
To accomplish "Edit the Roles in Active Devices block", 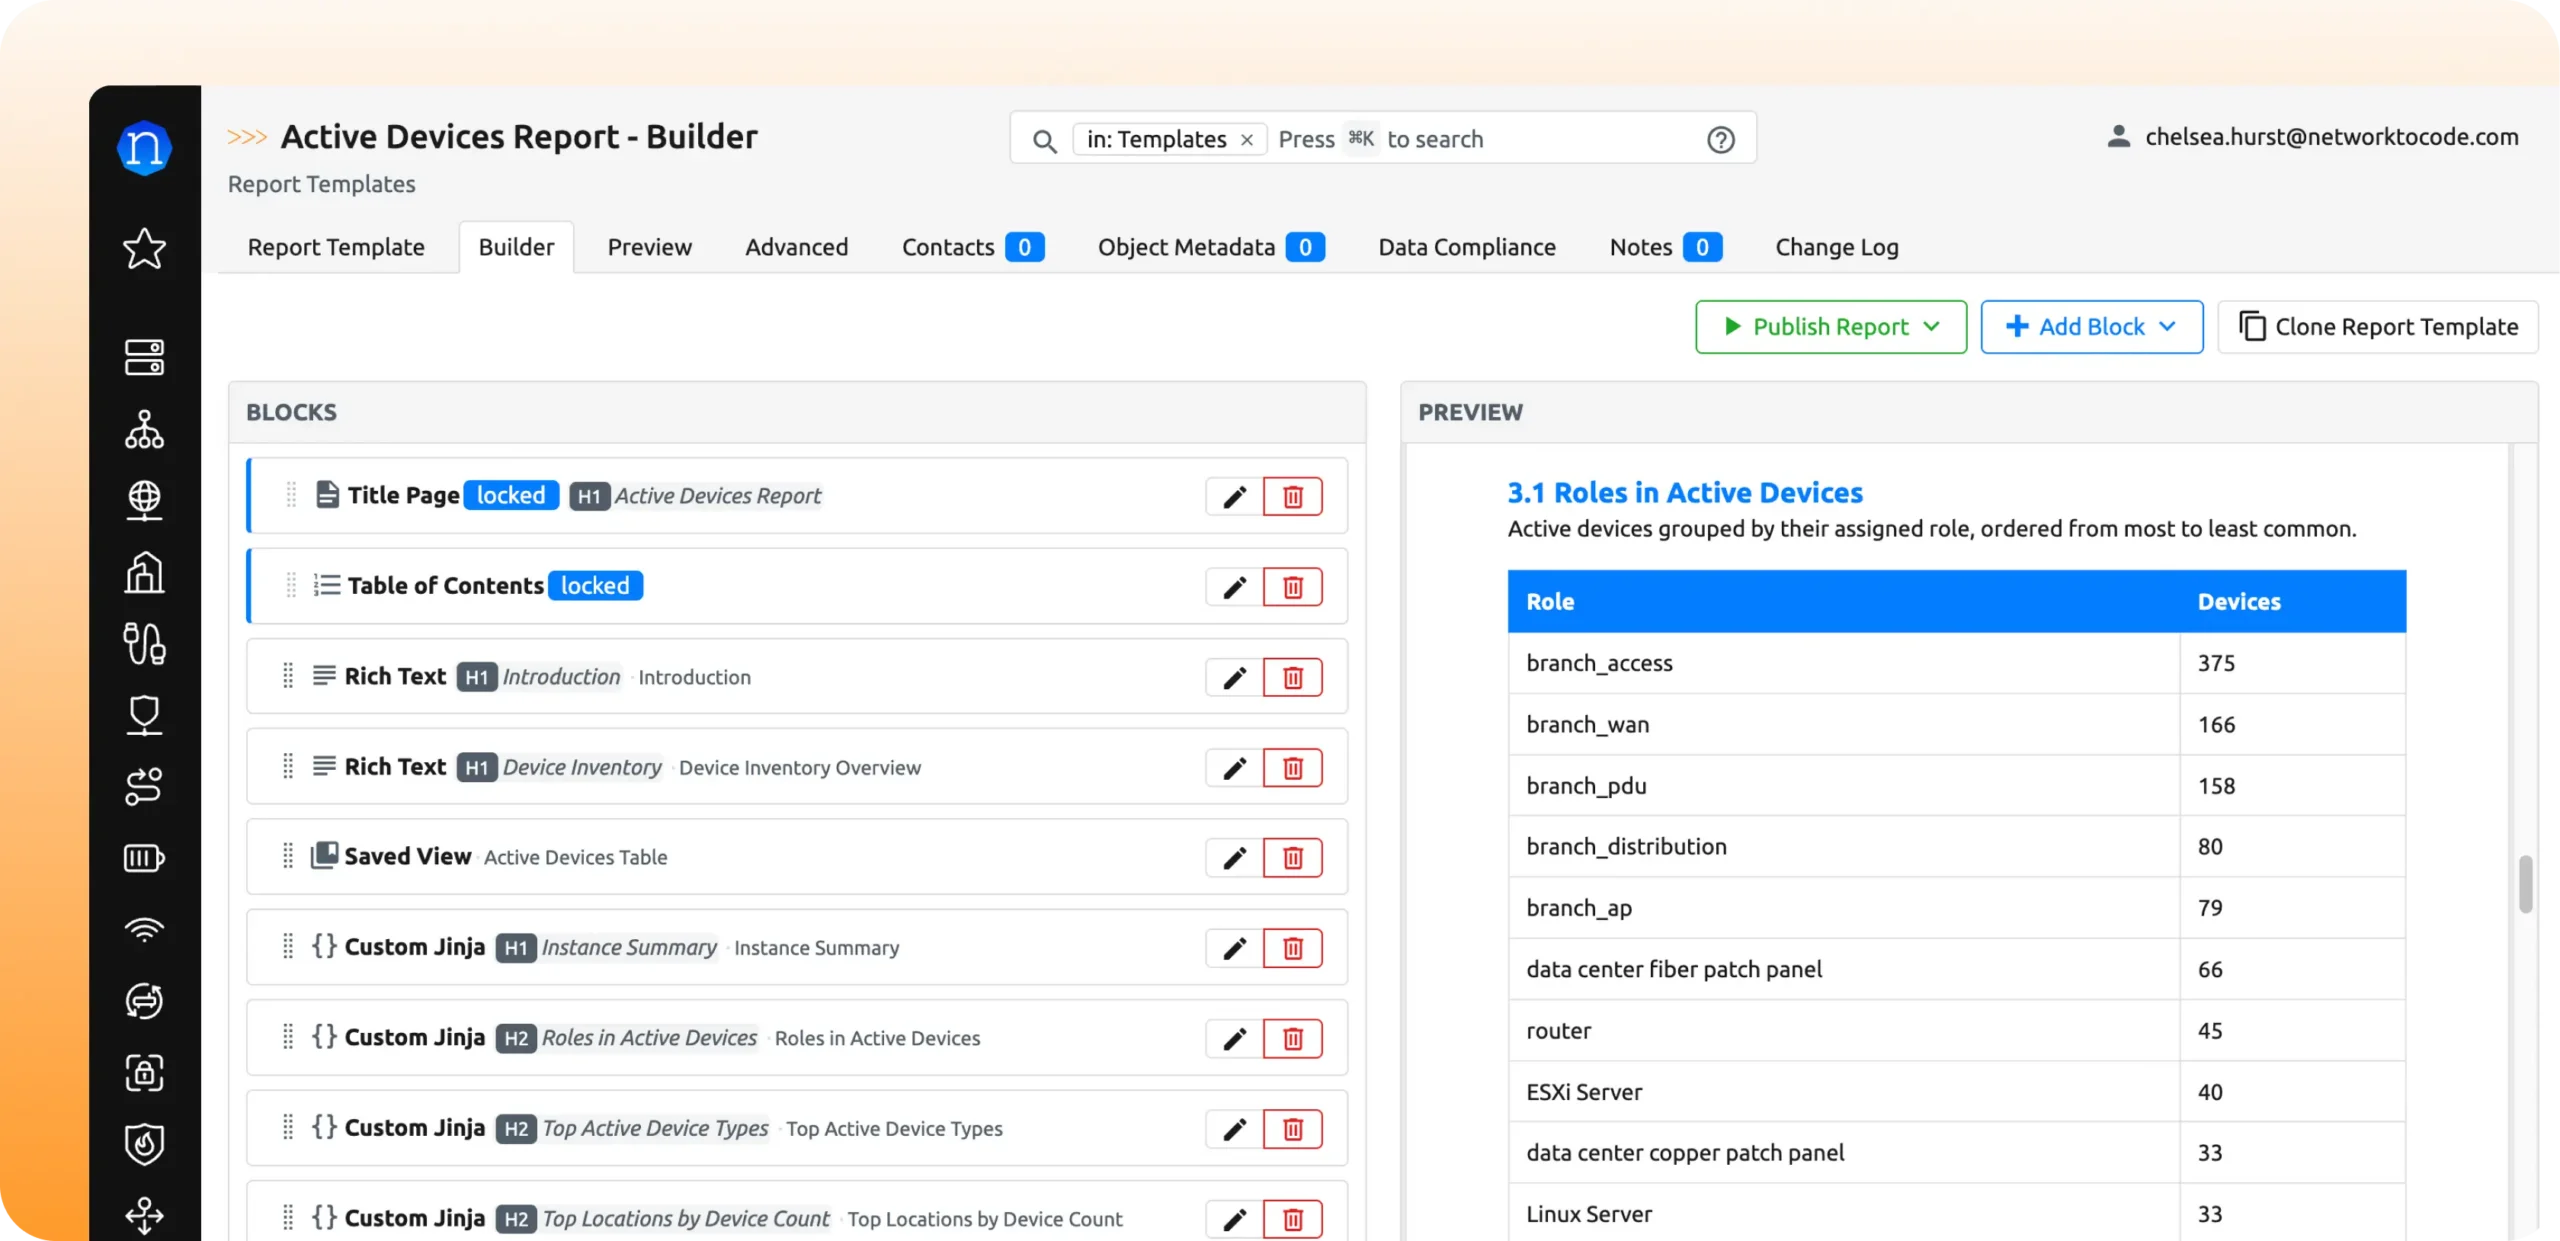I will 1234,1039.
